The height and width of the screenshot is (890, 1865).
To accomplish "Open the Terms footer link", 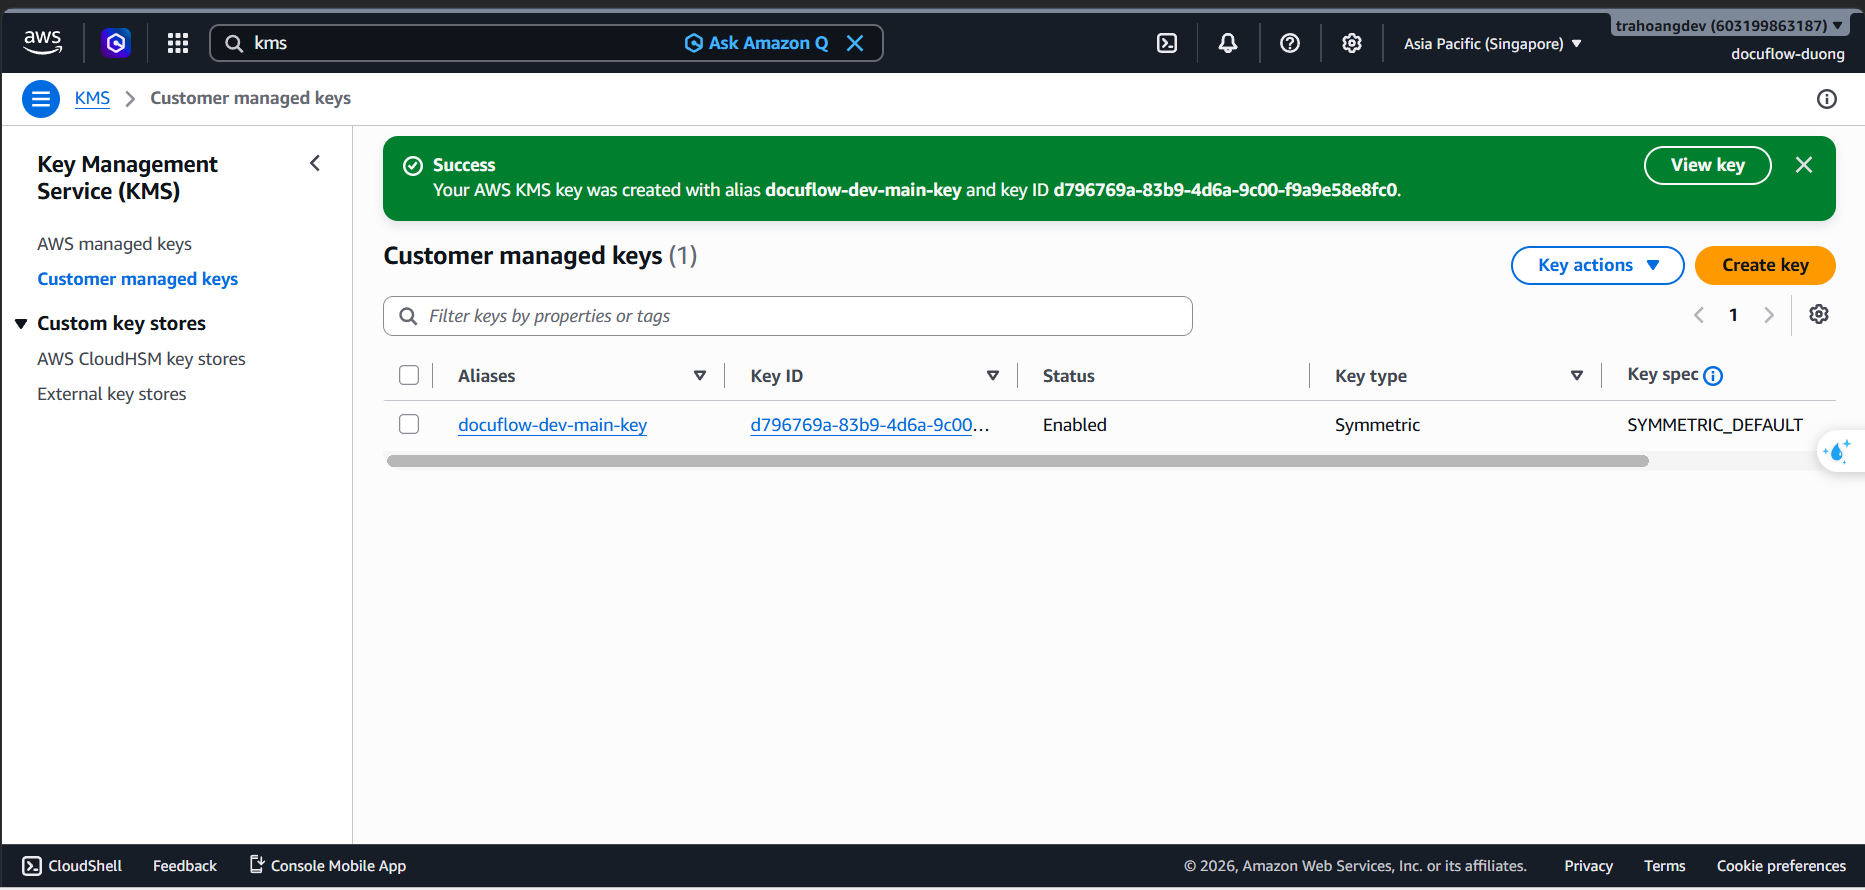I will 1664,866.
